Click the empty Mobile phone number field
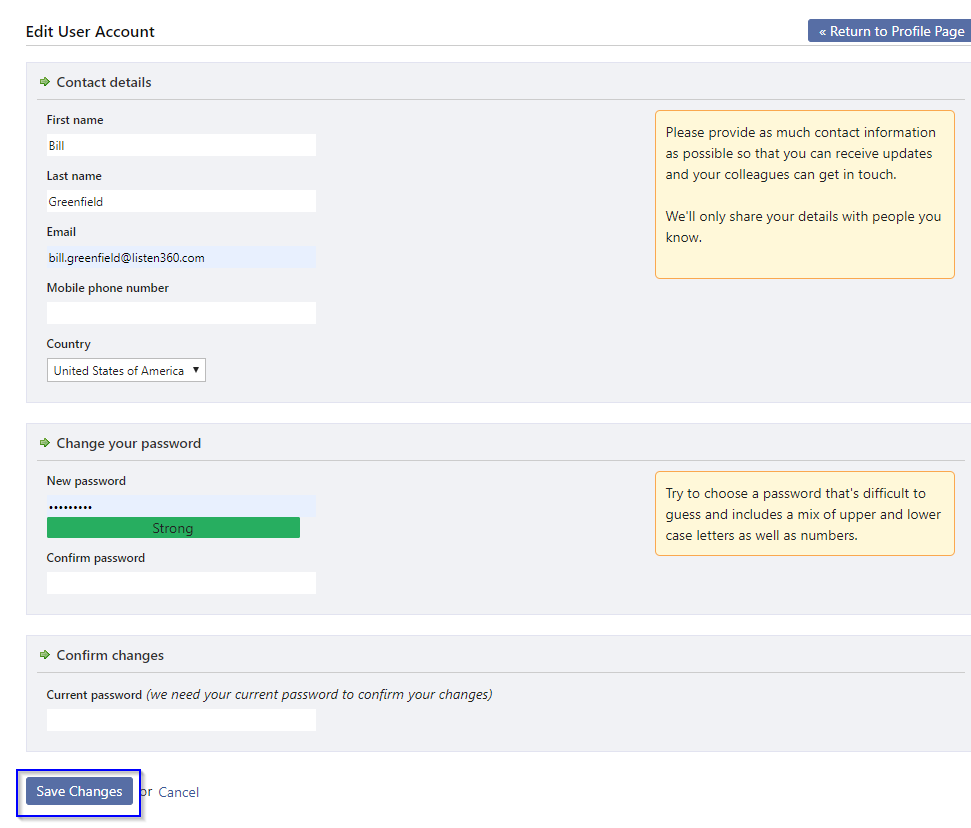The width and height of the screenshot is (971, 828). pyautogui.click(x=181, y=313)
